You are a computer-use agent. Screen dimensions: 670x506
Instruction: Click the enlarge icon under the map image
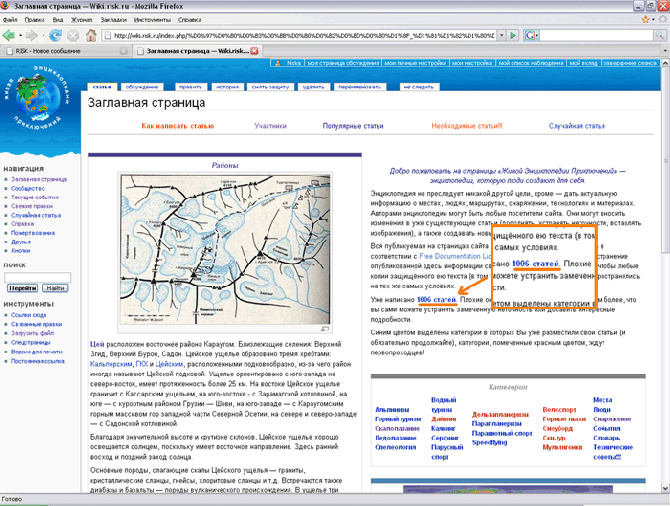(x=325, y=329)
